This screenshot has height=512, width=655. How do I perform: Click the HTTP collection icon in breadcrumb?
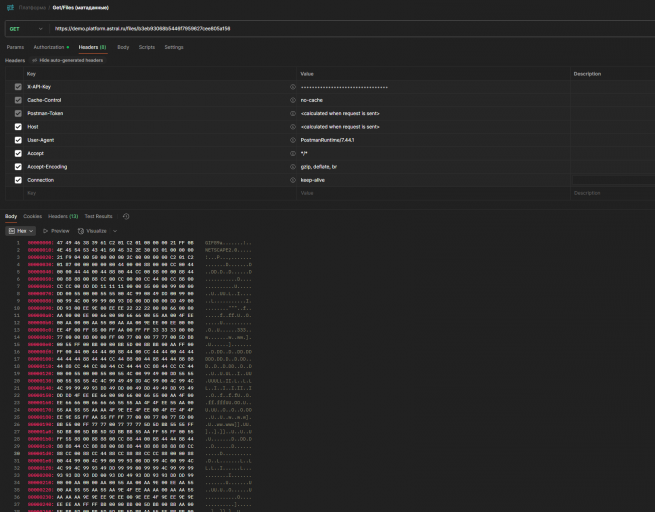(10, 8)
